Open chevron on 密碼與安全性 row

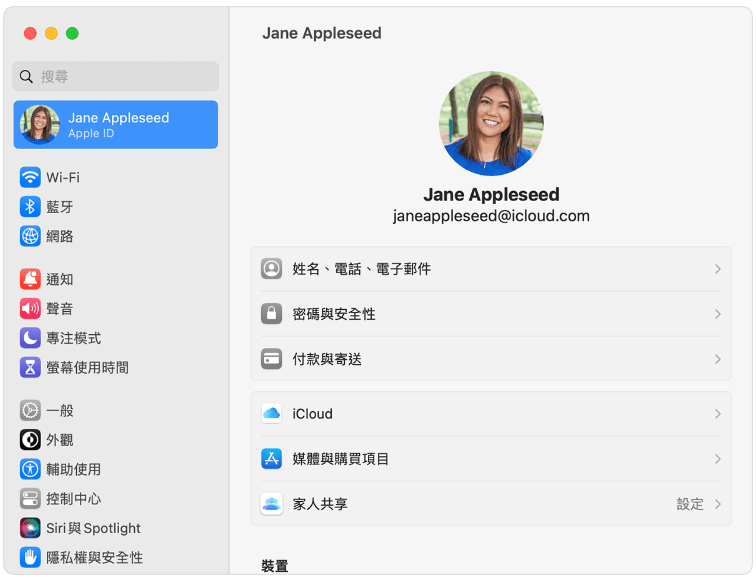[717, 314]
